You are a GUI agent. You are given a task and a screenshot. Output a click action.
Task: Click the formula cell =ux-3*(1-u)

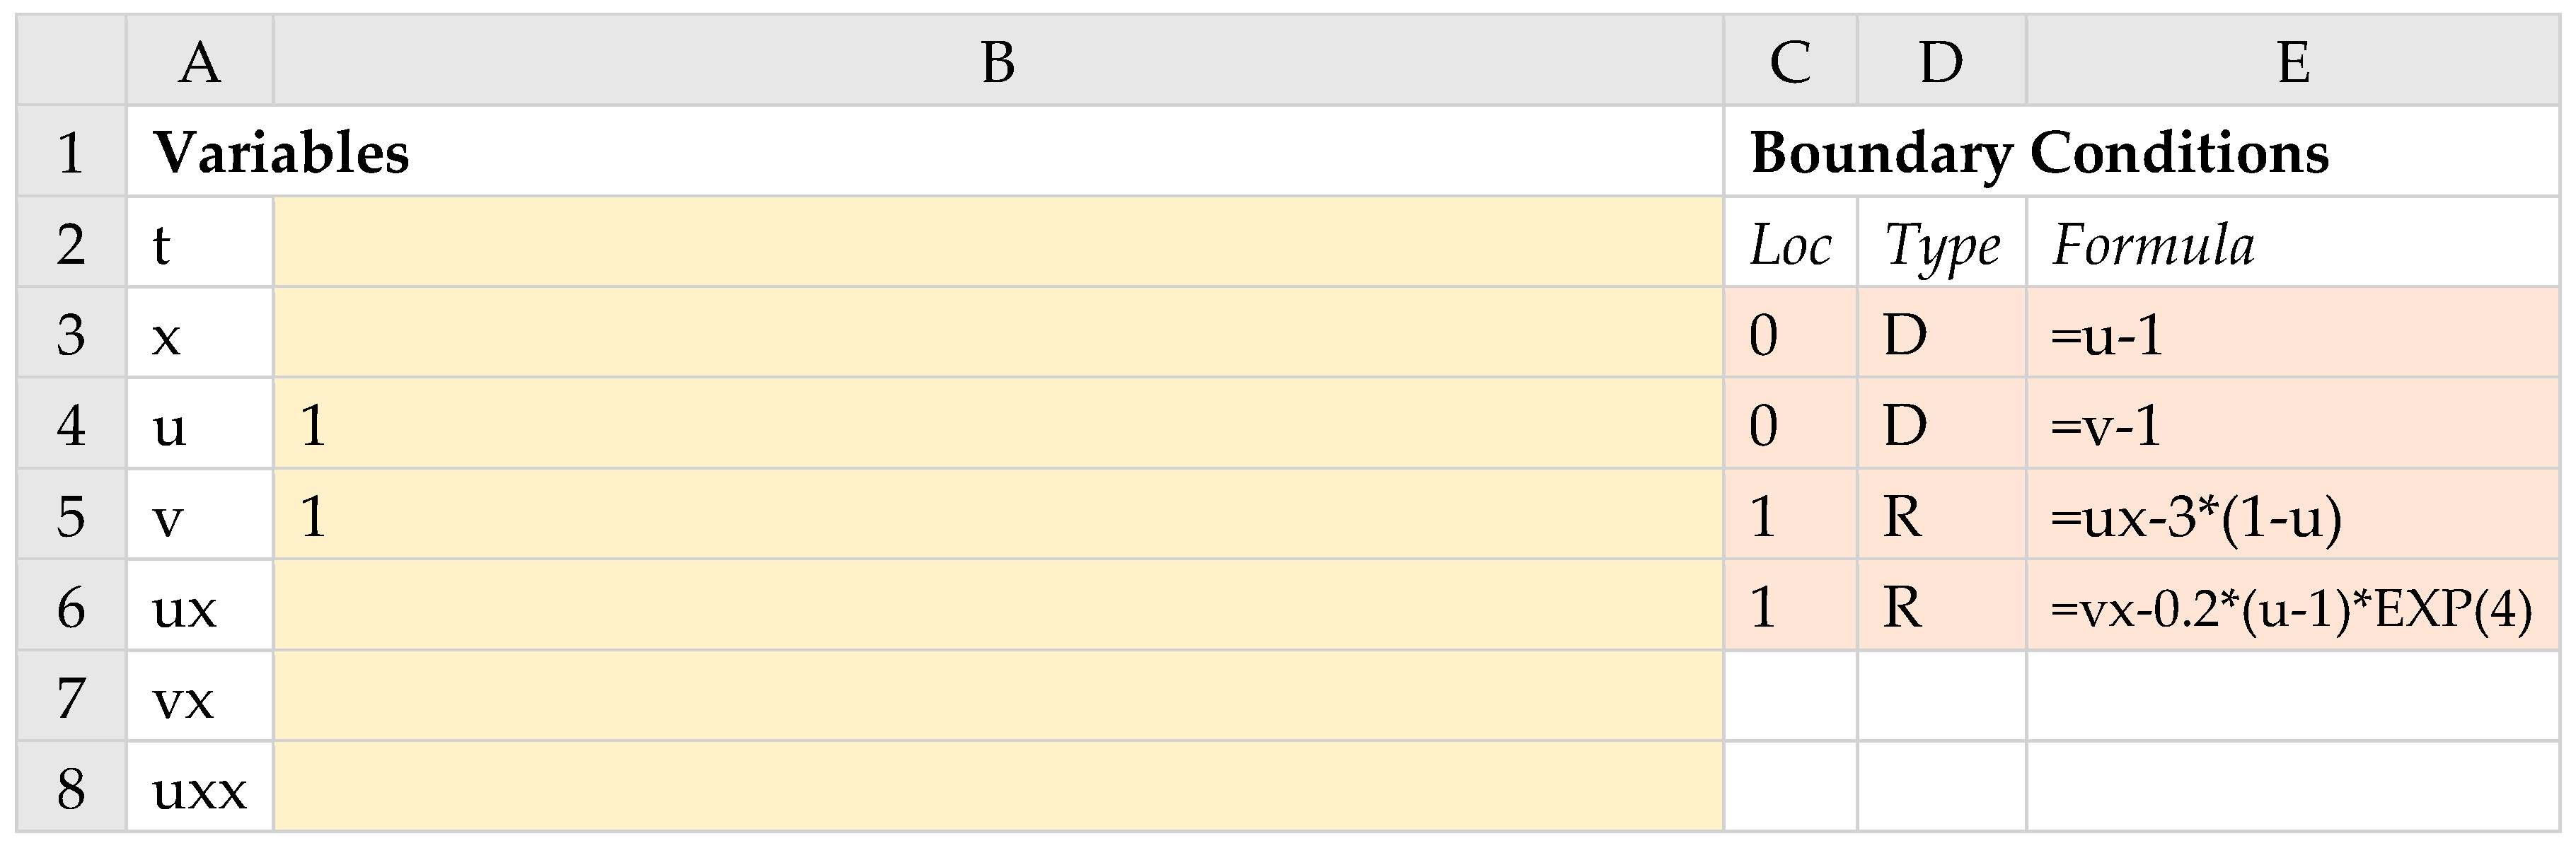click(x=2292, y=516)
